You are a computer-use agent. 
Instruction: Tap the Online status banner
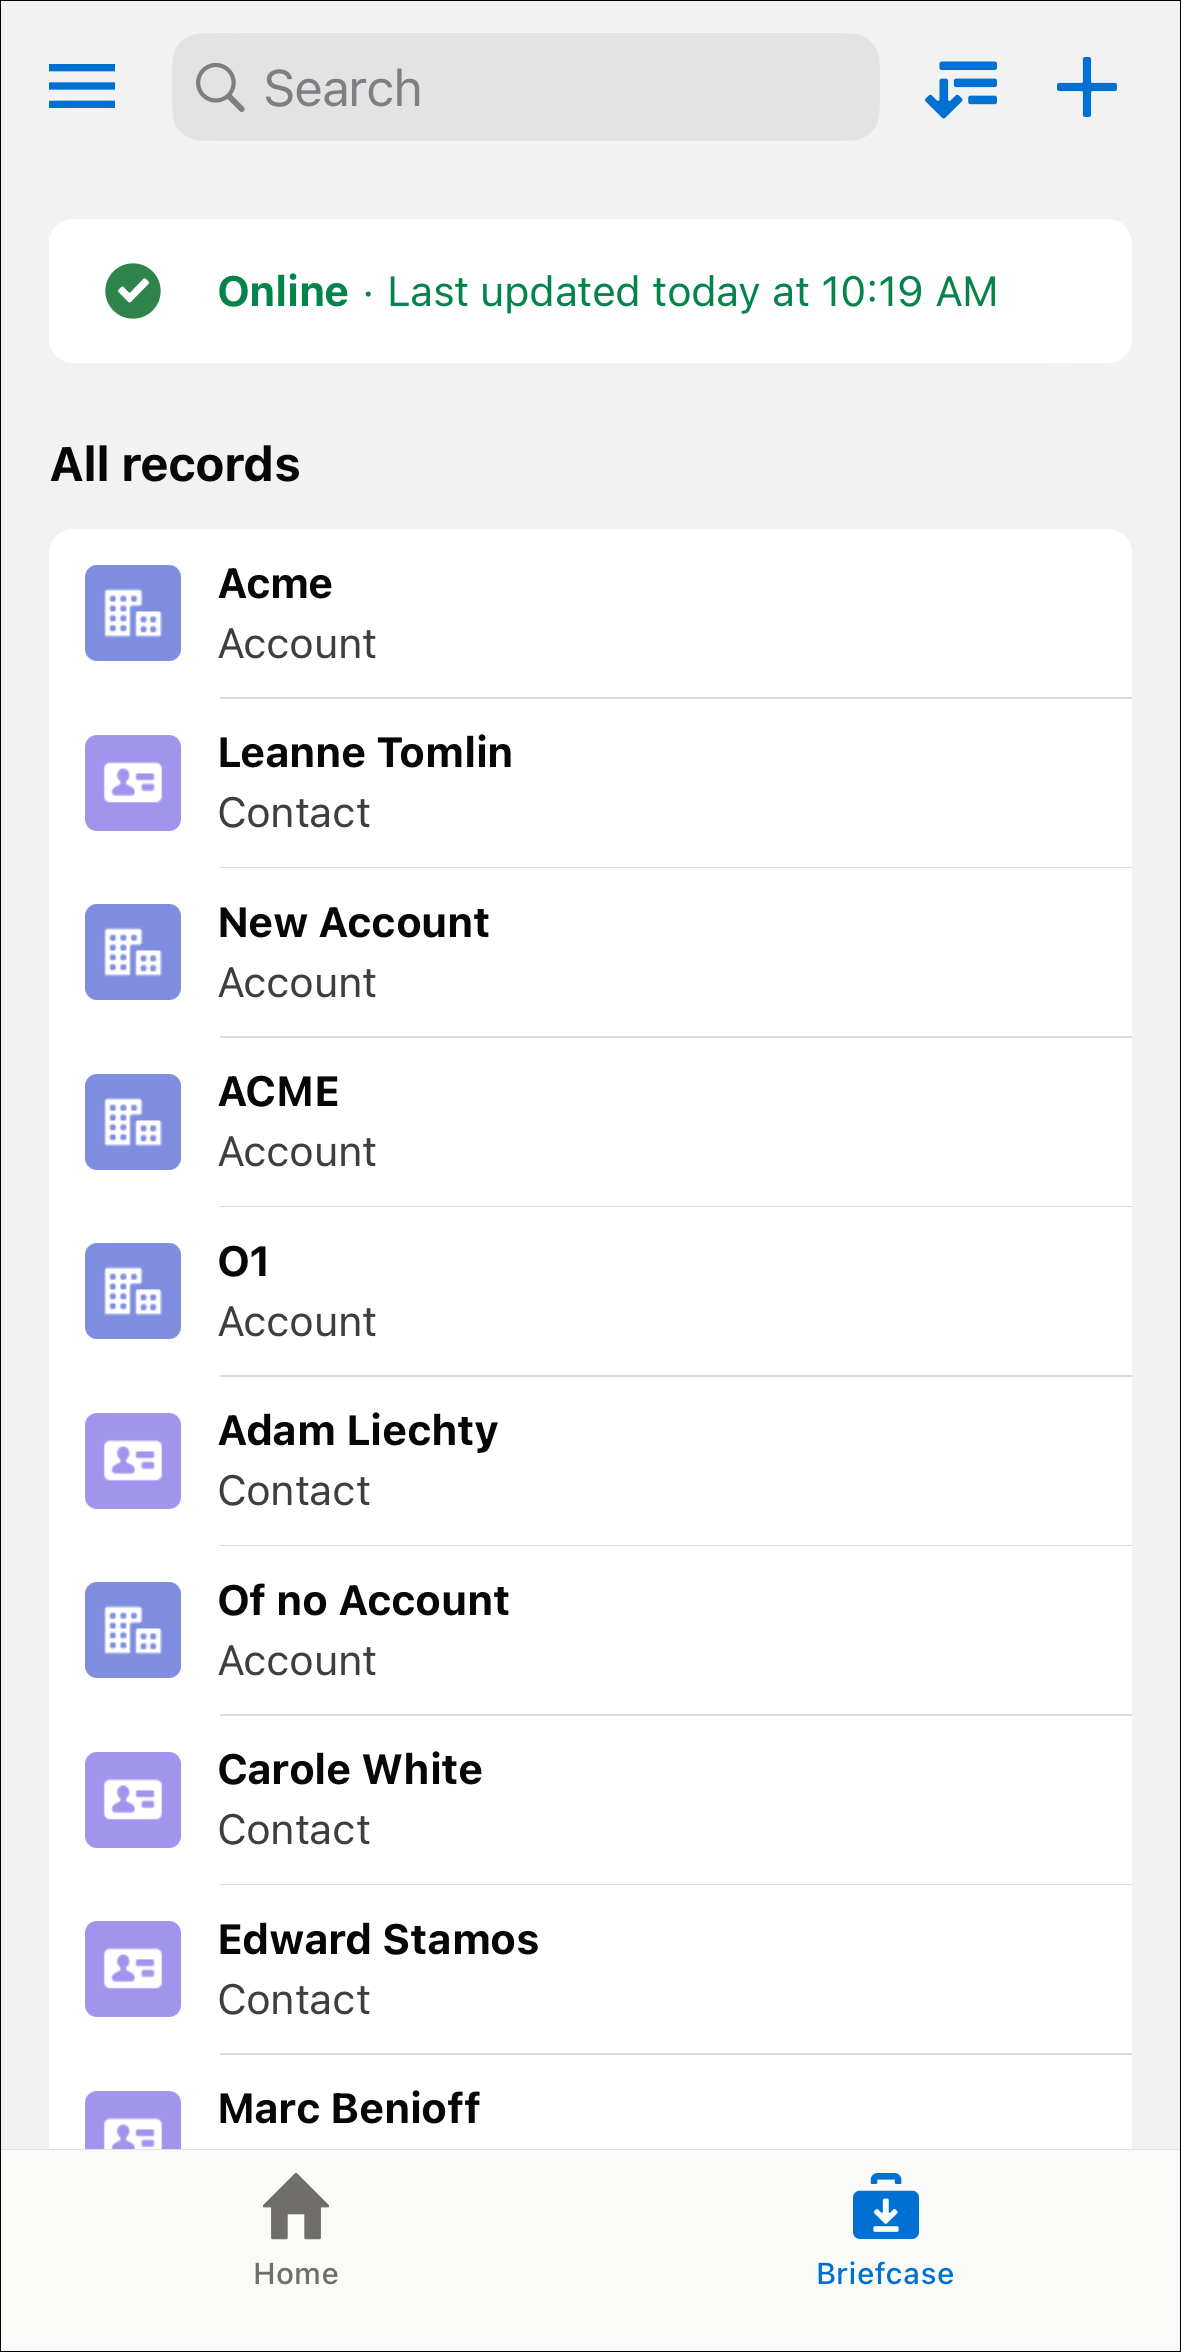(590, 291)
